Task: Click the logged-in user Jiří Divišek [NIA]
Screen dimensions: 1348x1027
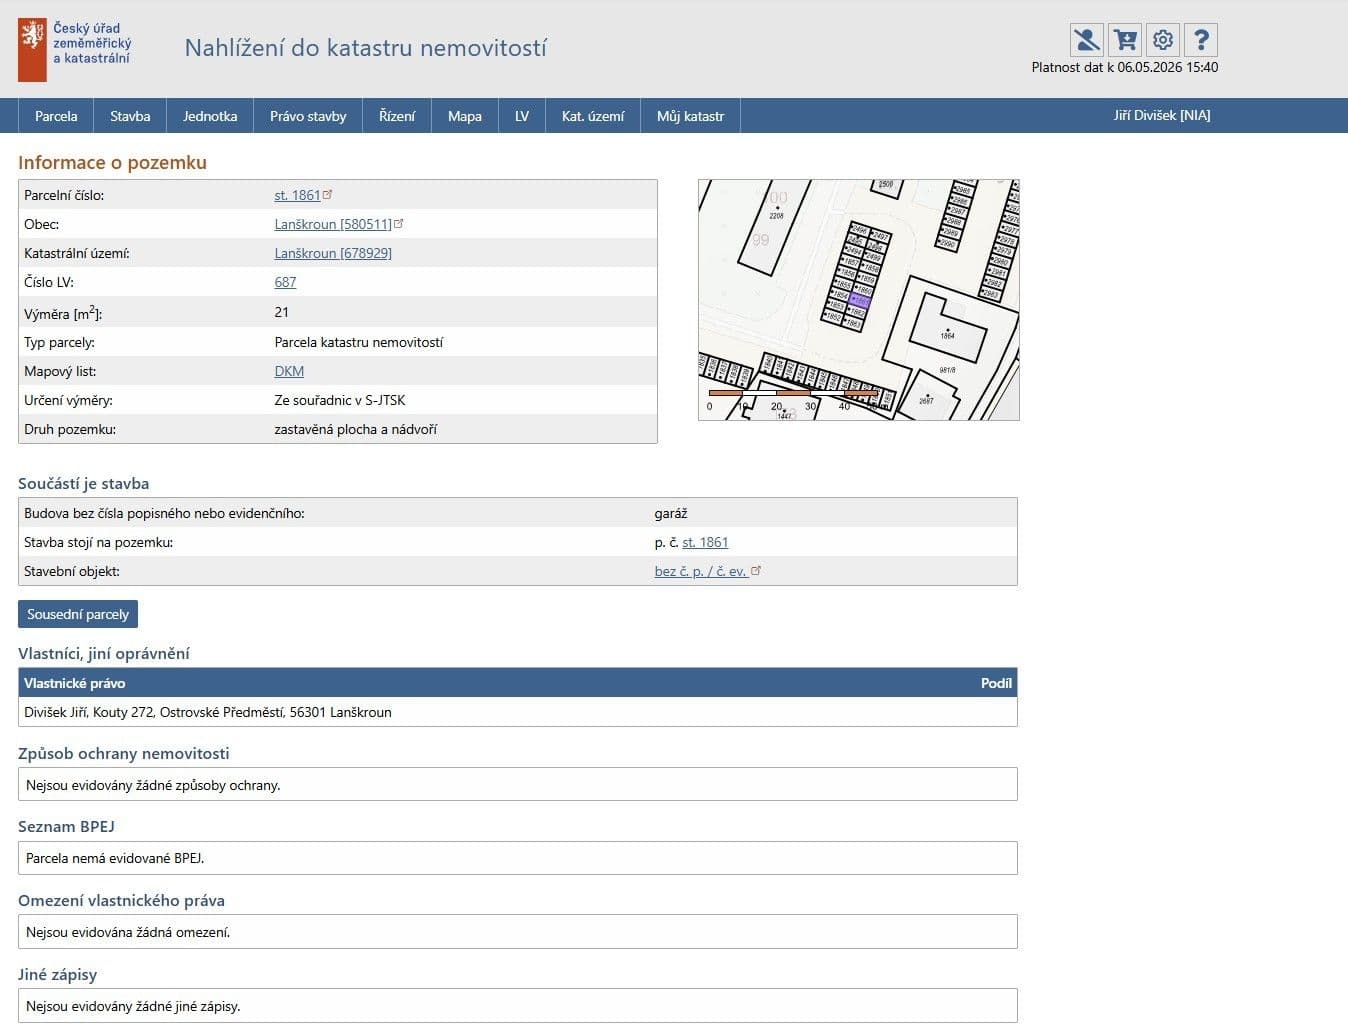Action: [x=1162, y=116]
